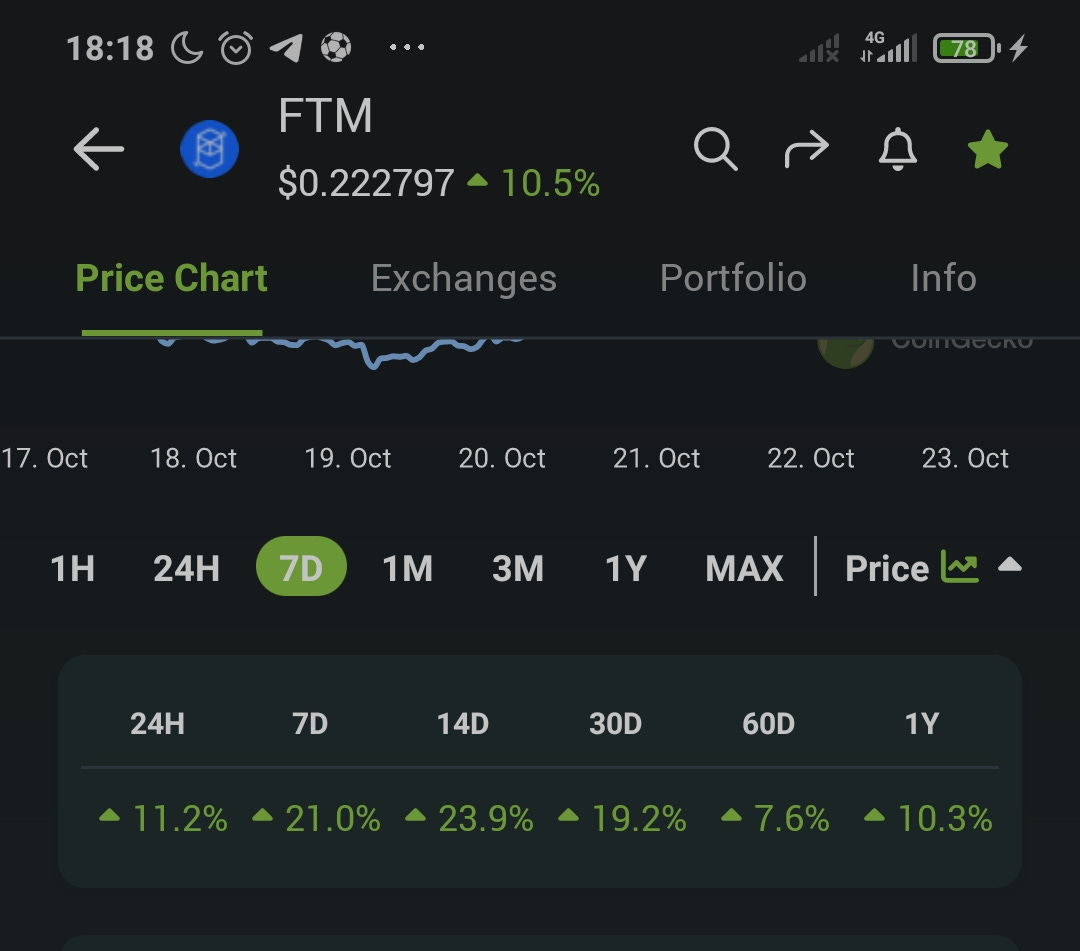Tap the FTM coin name
The height and width of the screenshot is (951, 1080).
[x=325, y=115]
